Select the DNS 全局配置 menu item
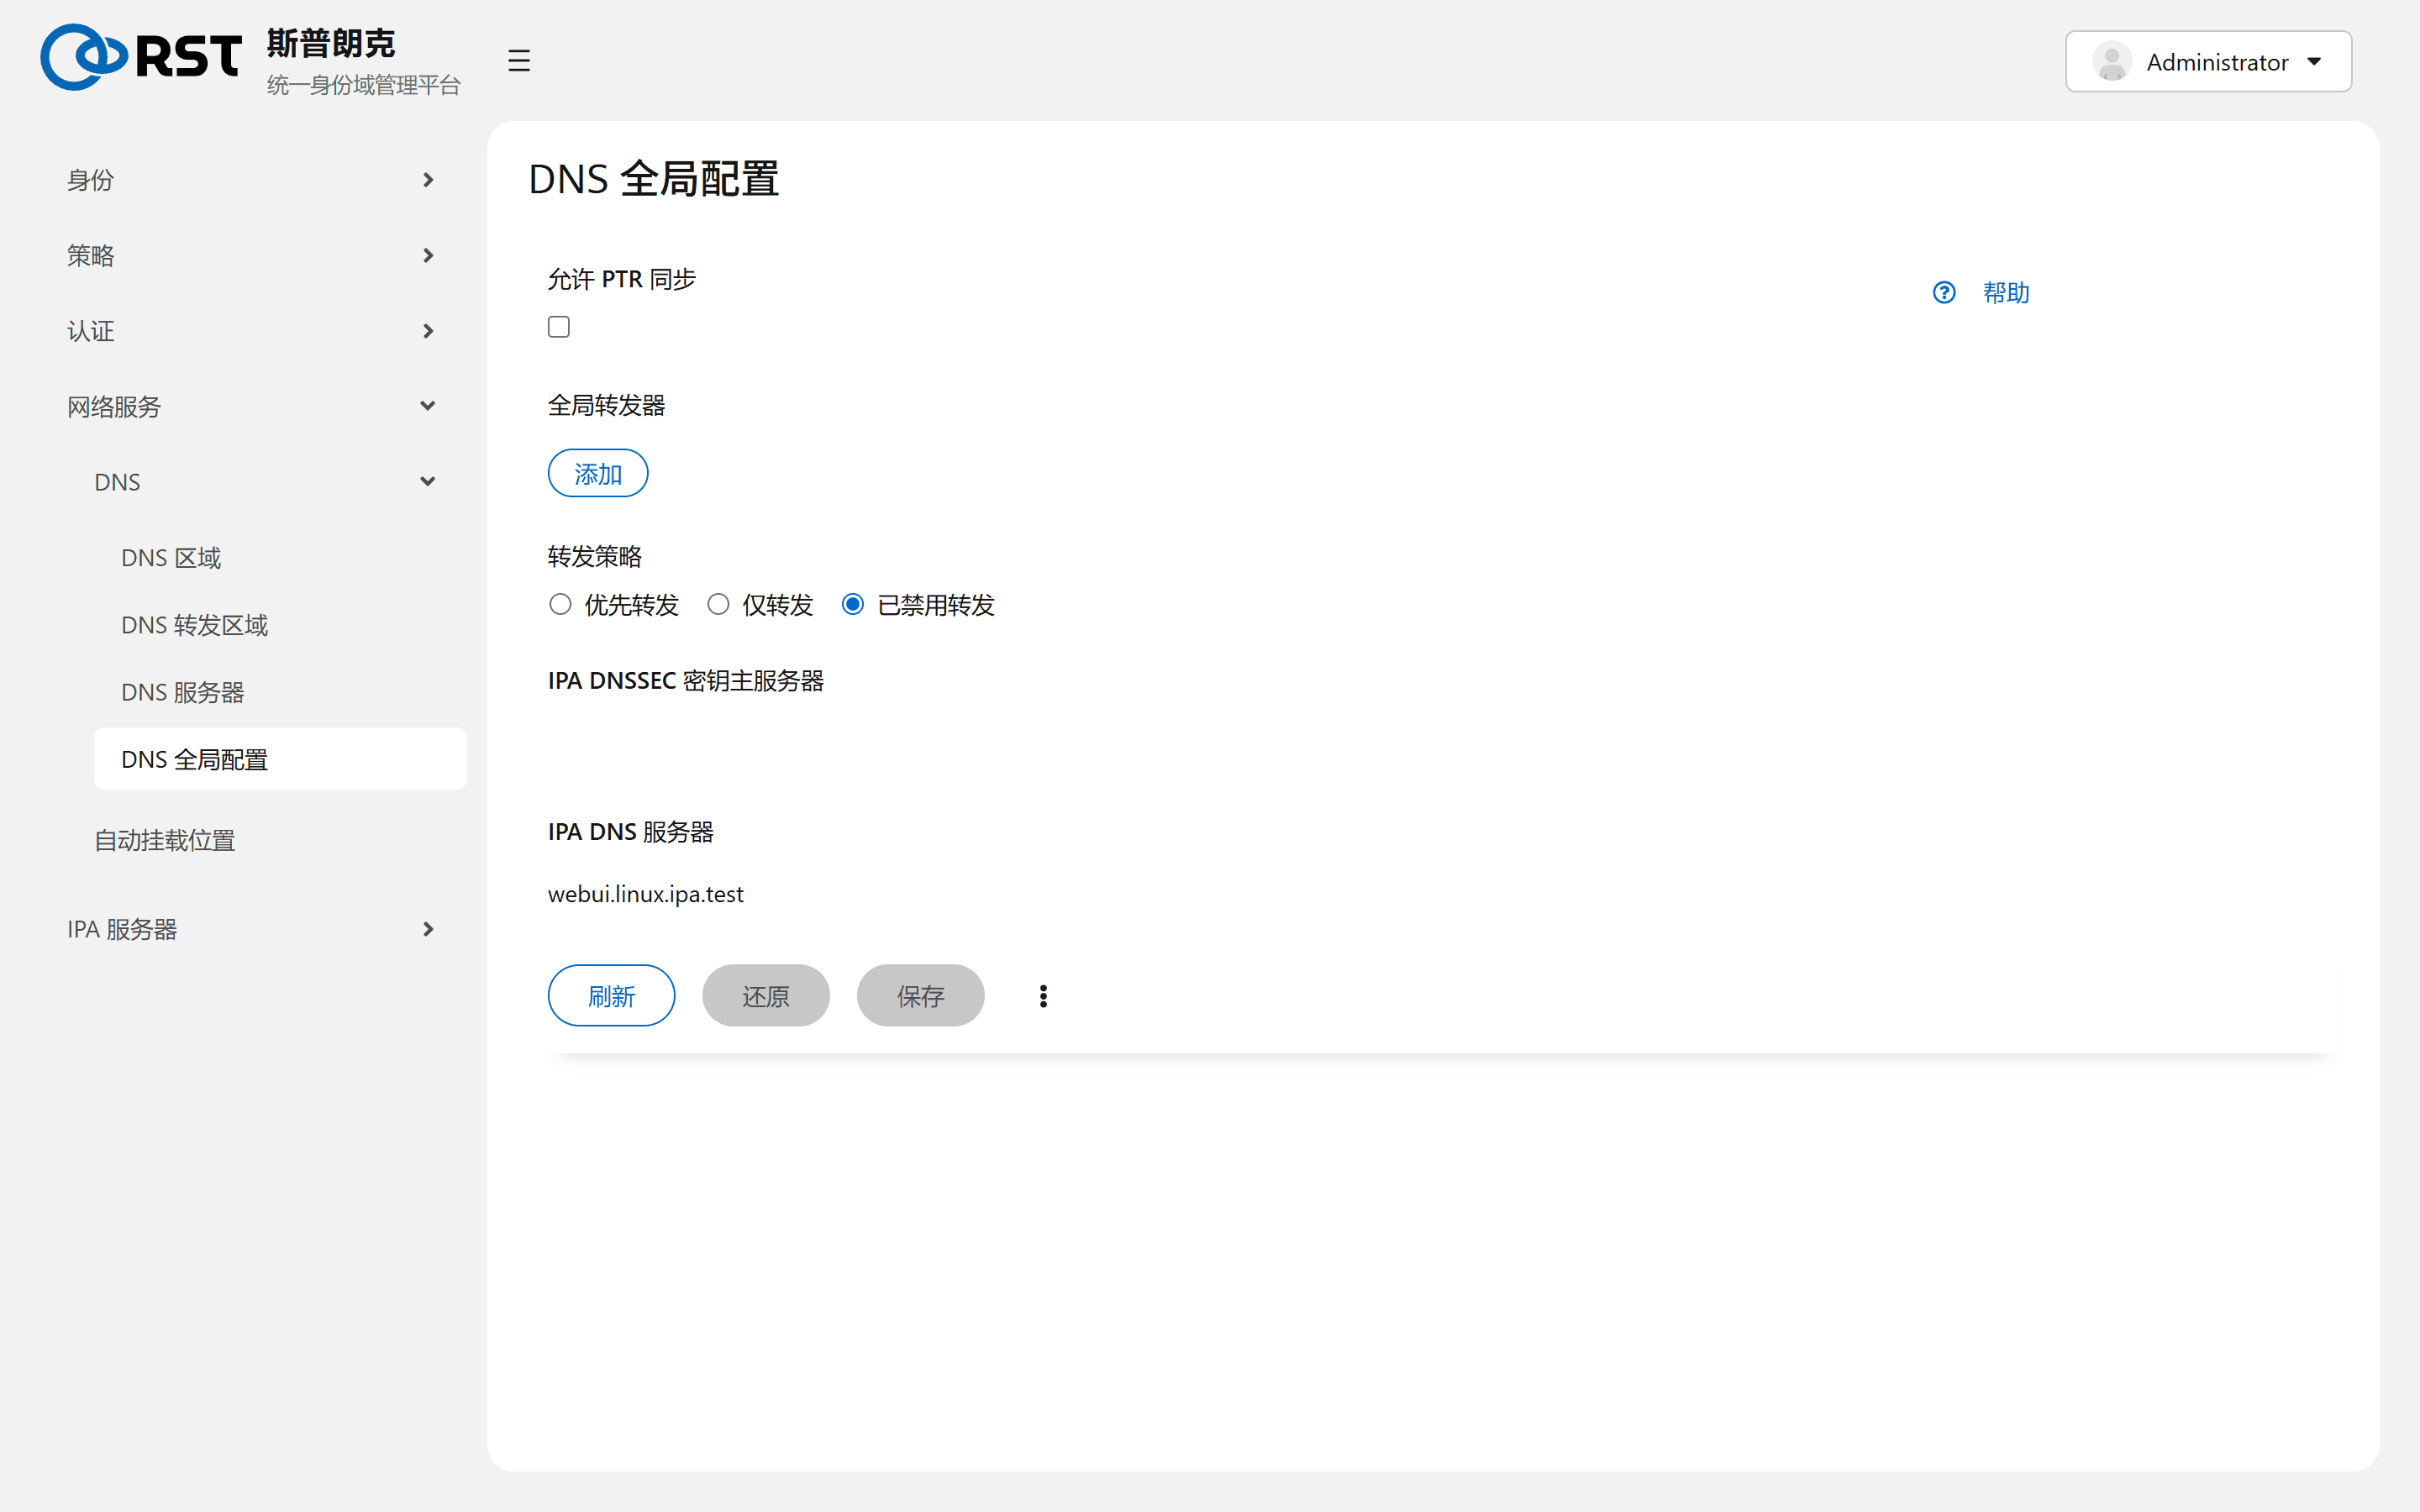 coord(280,759)
